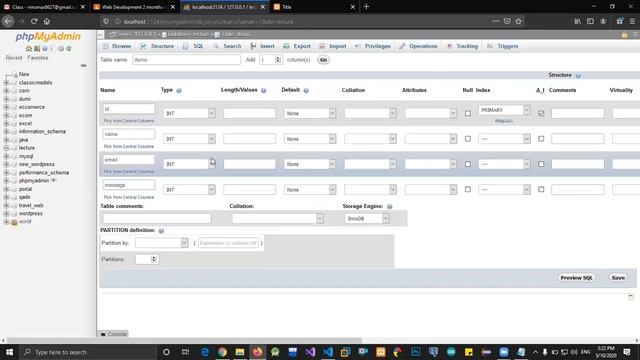640x360 pixels.
Task: Open the Firefox hamburger menu
Action: pos(632,21)
